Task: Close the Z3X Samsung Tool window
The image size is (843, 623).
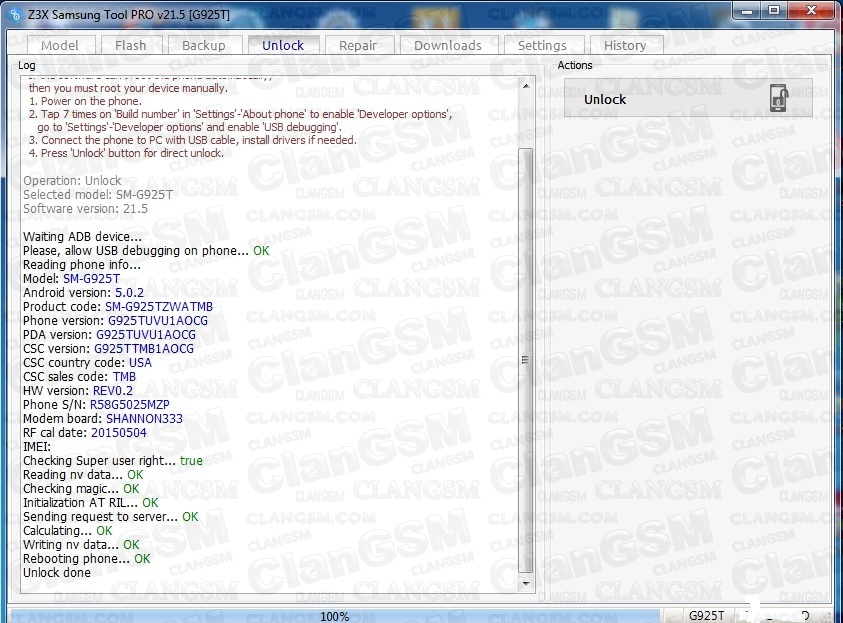Action: pos(811,11)
